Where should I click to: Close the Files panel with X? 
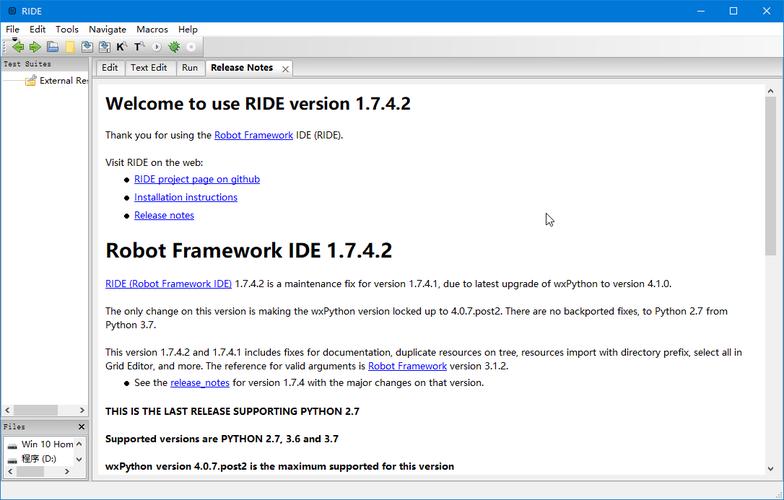(x=80, y=427)
